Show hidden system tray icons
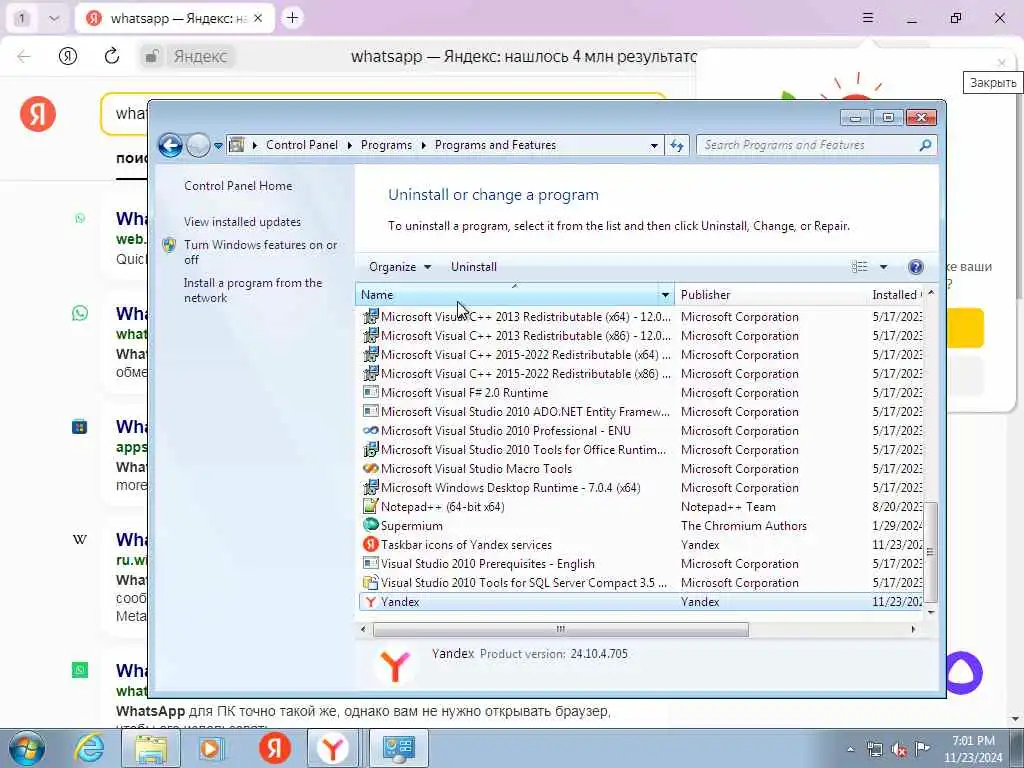This screenshot has height=768, width=1024. pos(850,749)
